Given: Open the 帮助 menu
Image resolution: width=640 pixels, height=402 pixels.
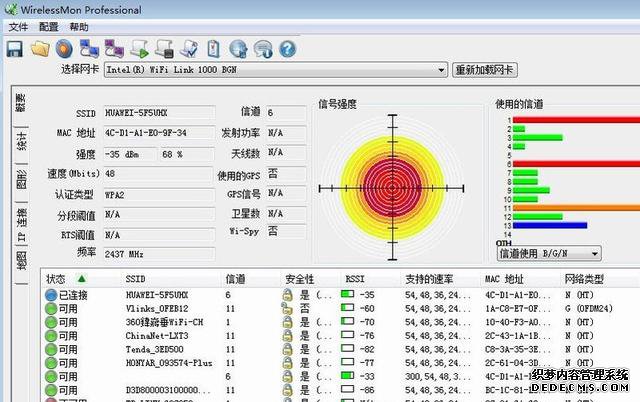Looking at the screenshot, I should [x=79, y=27].
